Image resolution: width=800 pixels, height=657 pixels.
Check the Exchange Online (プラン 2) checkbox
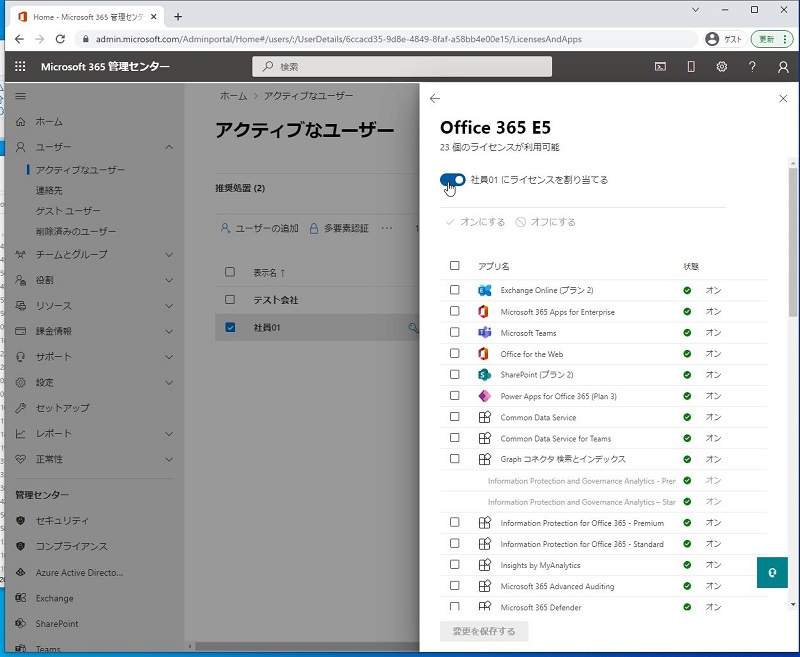pos(455,290)
